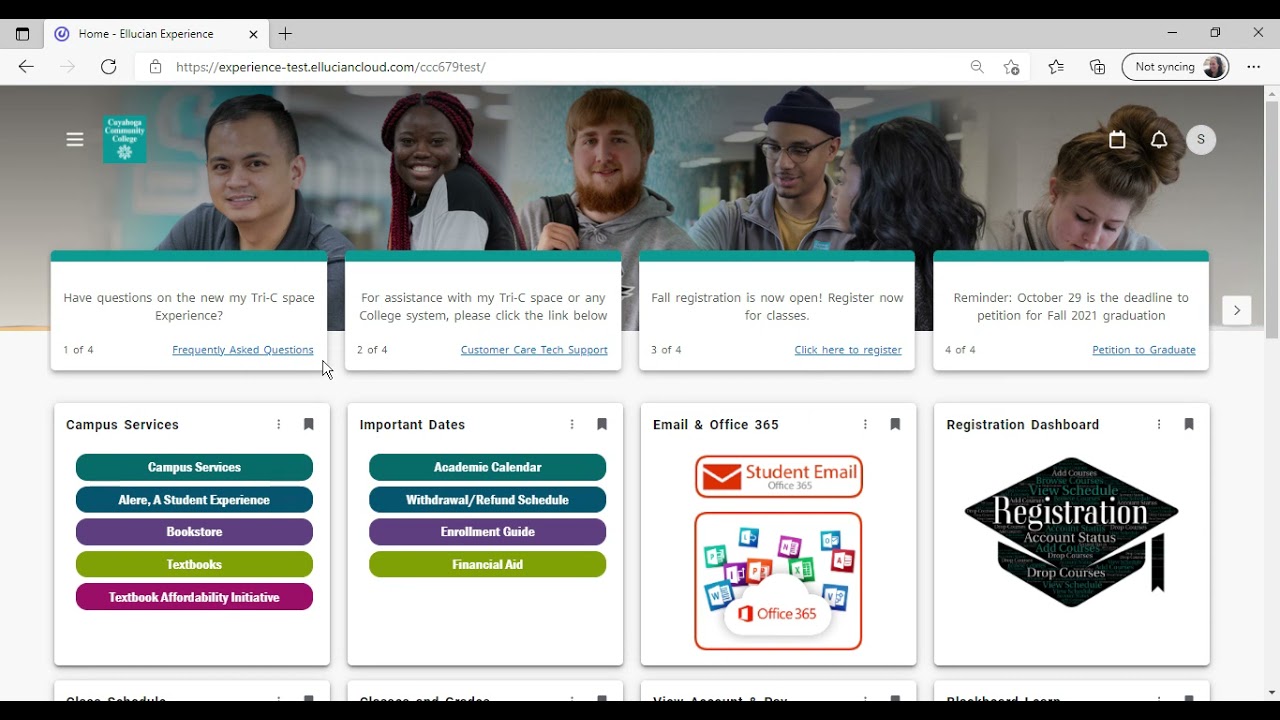Viewport: 1280px width, 720px height.
Task: Follow Click here to register link
Action: pyautogui.click(x=848, y=350)
